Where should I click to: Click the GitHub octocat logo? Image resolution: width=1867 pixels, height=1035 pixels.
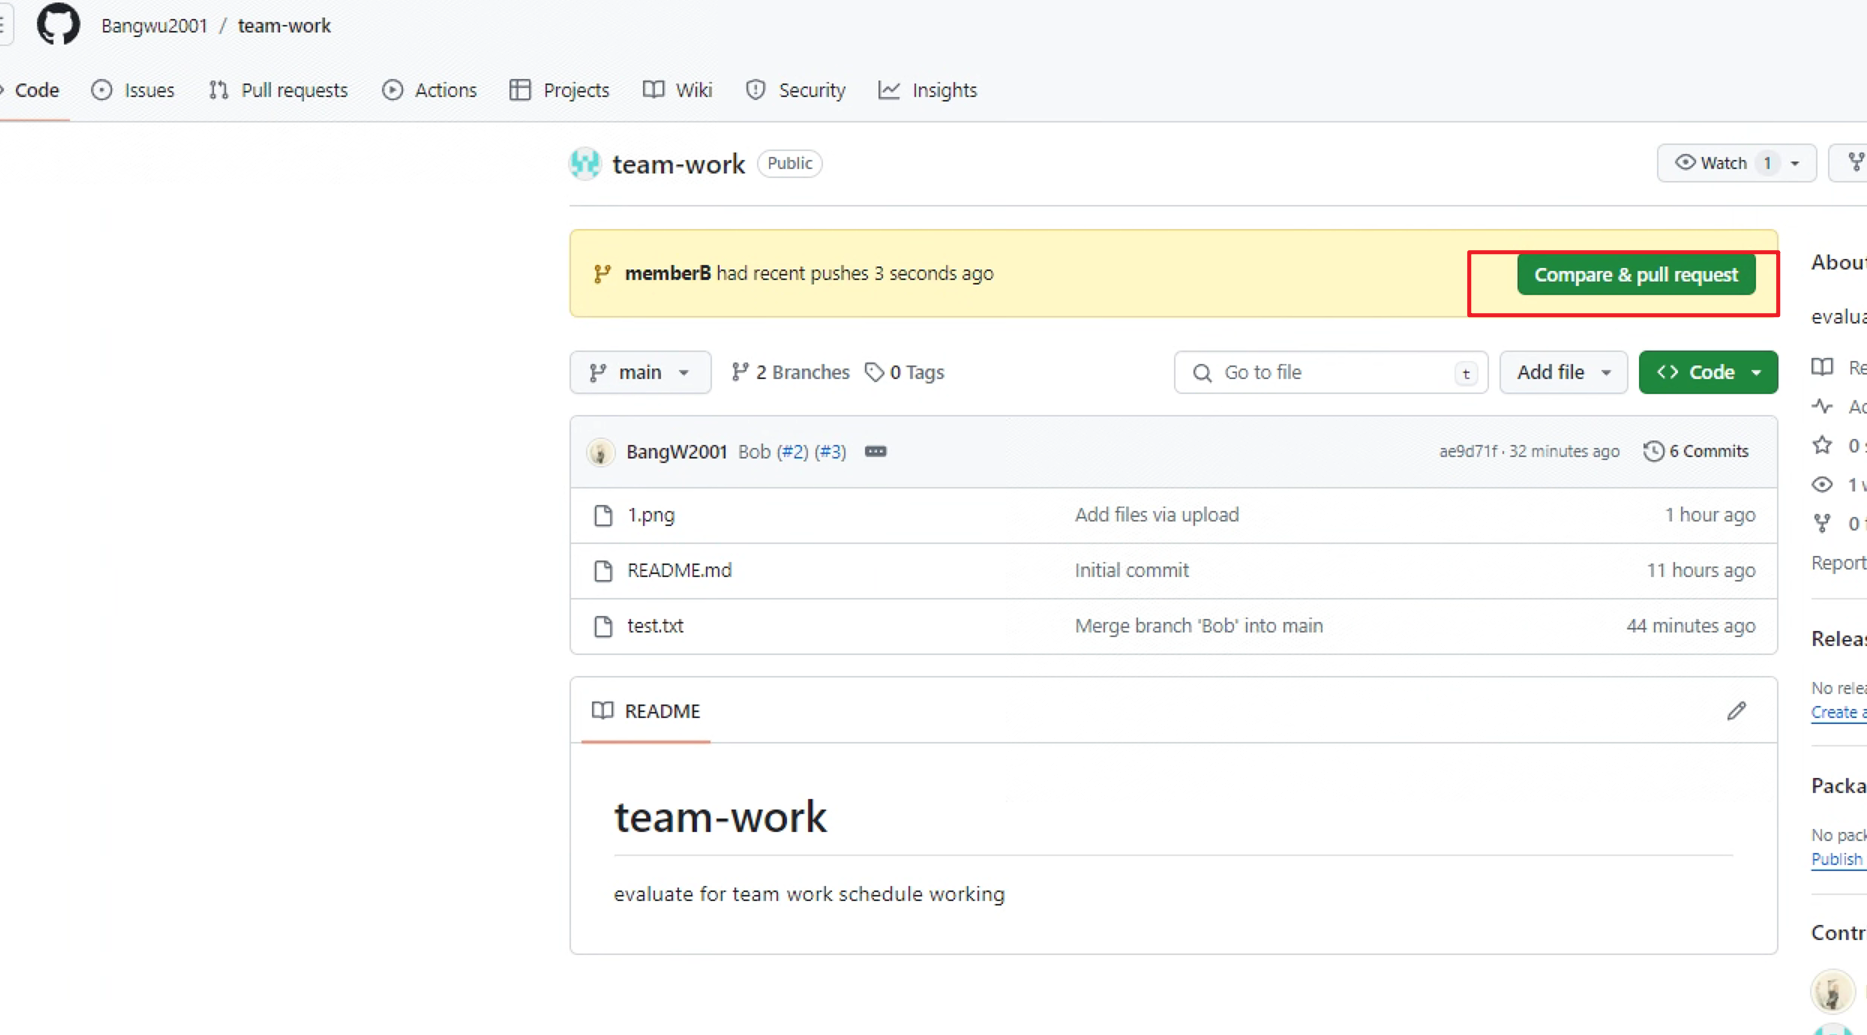point(58,24)
